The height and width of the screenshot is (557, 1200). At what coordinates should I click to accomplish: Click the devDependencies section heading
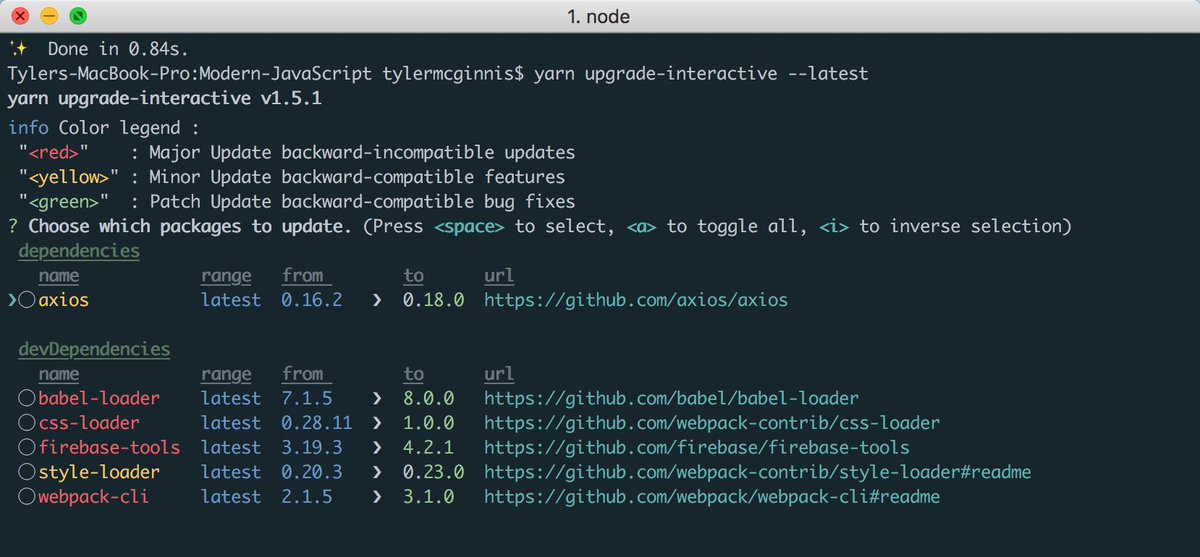click(94, 350)
